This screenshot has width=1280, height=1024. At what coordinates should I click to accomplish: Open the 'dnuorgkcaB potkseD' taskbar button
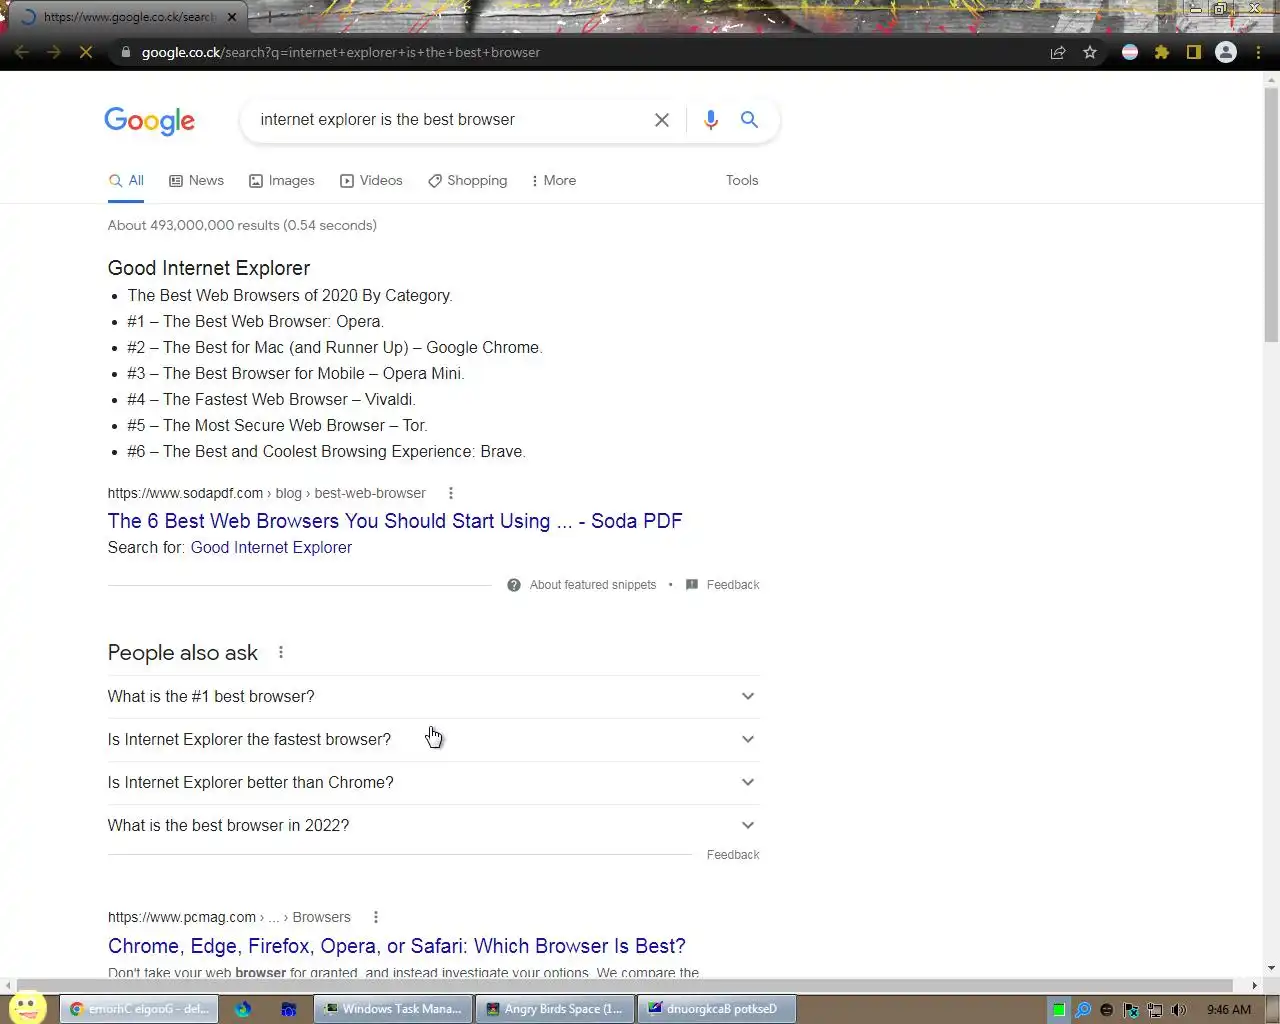click(x=717, y=1009)
